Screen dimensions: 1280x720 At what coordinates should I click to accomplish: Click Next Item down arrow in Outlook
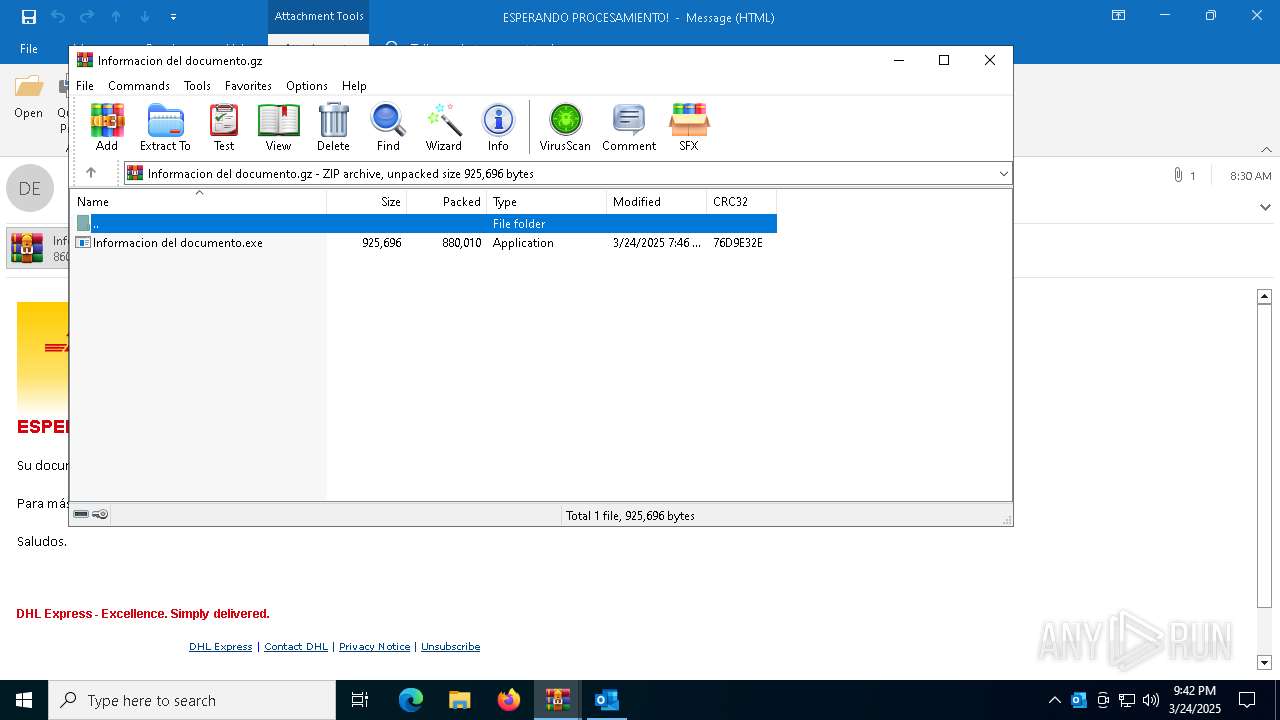[145, 17]
